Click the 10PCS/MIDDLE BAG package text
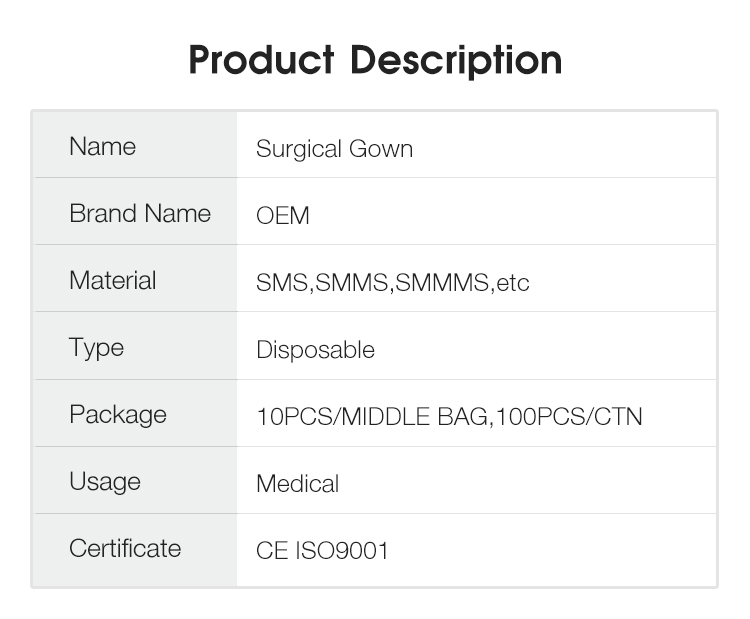Screen dimensions: 750x619 click(372, 417)
